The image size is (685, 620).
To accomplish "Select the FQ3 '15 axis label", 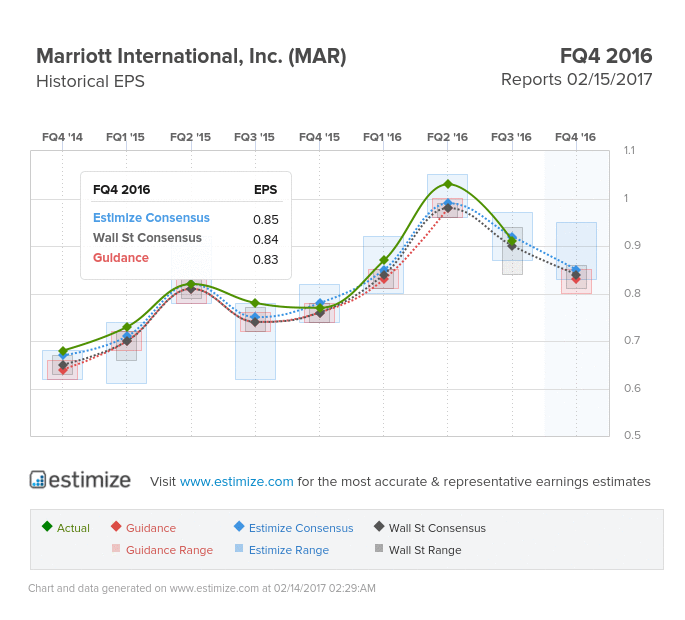I will point(254,137).
